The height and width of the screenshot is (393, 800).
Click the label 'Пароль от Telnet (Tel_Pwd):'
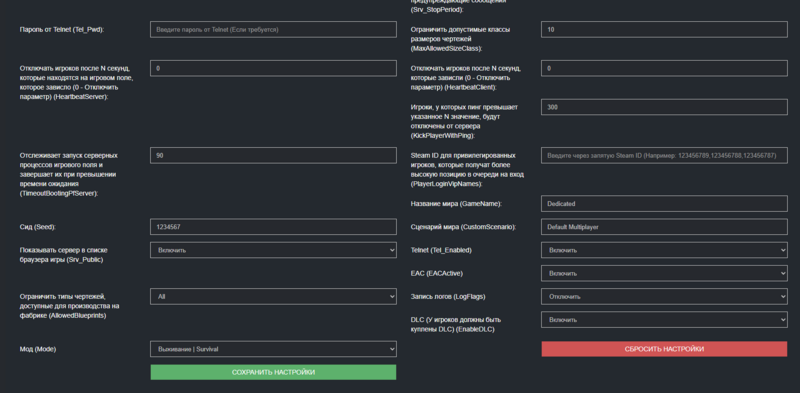pos(62,30)
